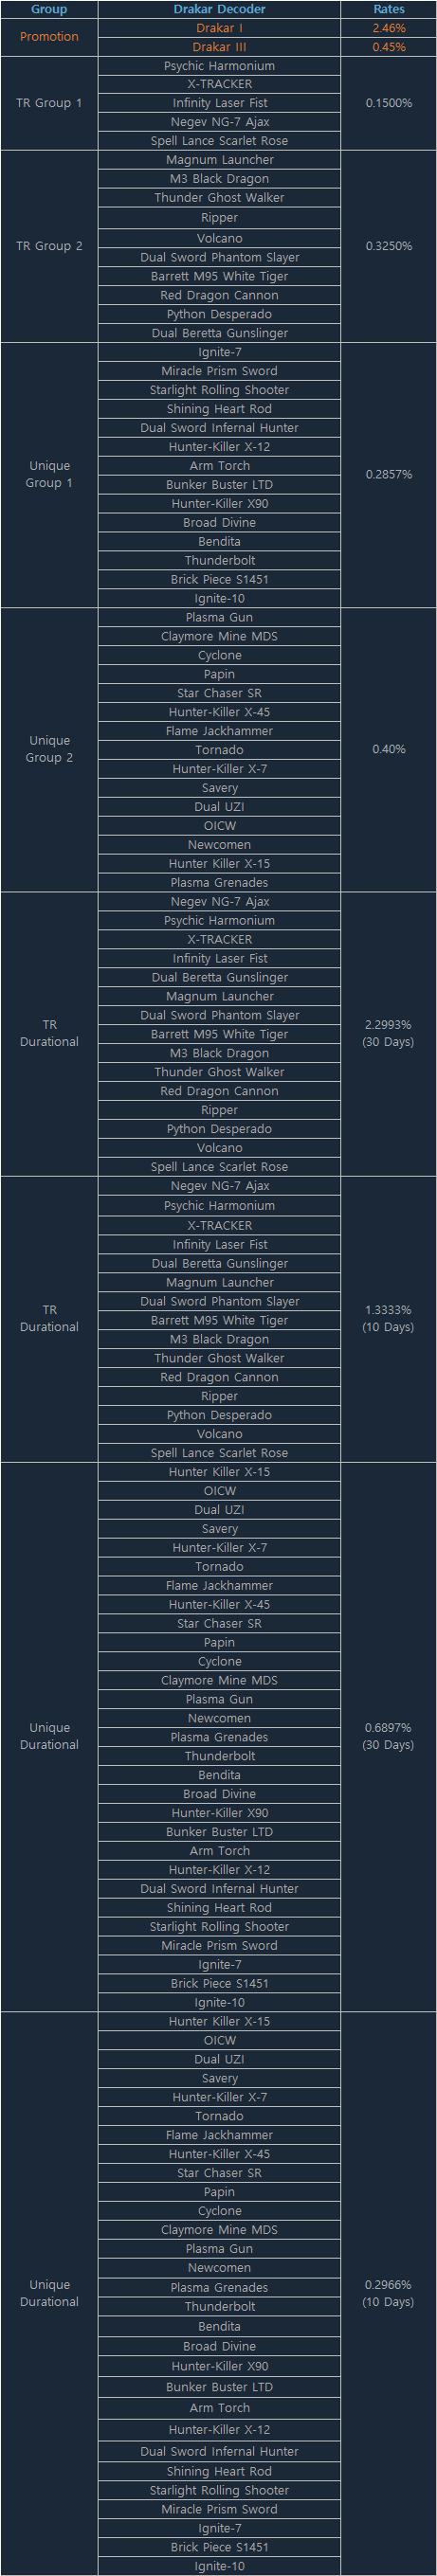Click the 1.3333% 10 Days rate
Screen dimensions: 437x2576
coord(389,1319)
